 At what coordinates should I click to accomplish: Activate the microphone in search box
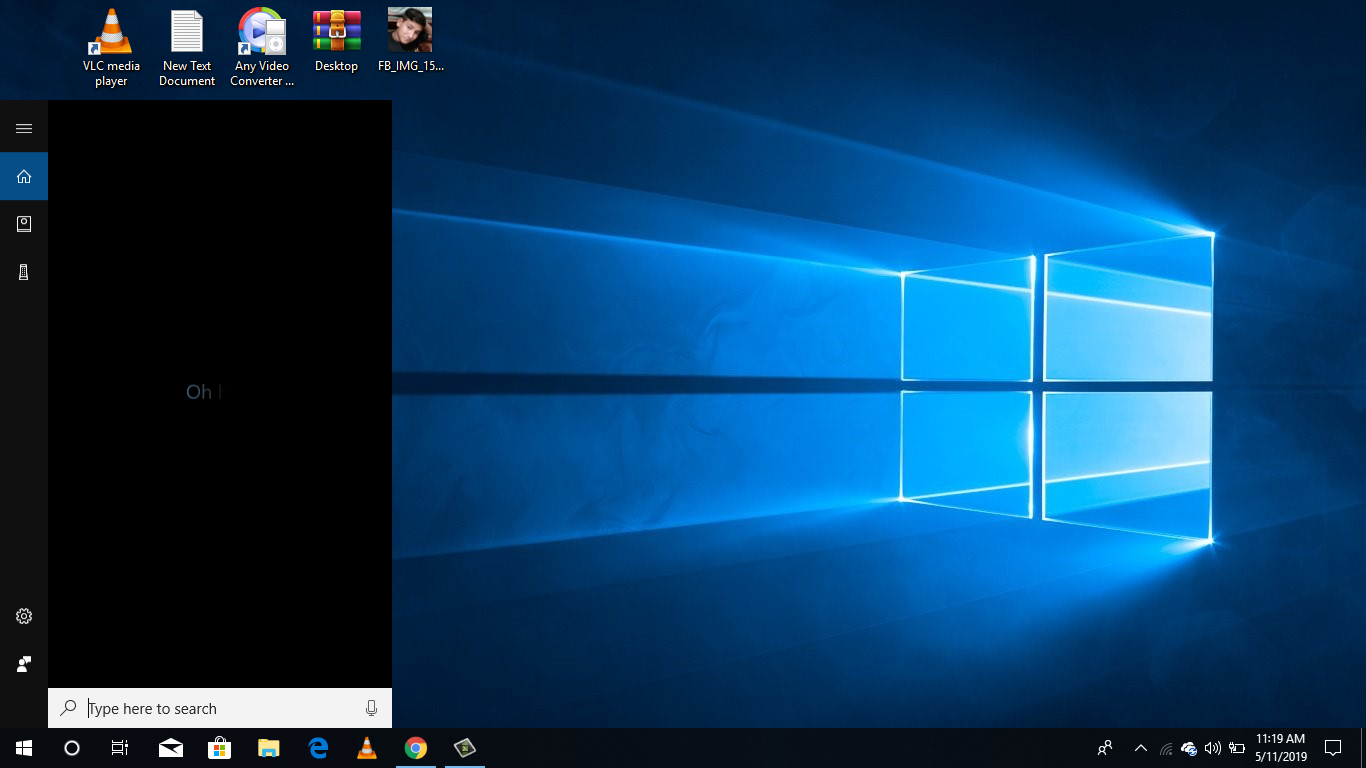point(371,708)
